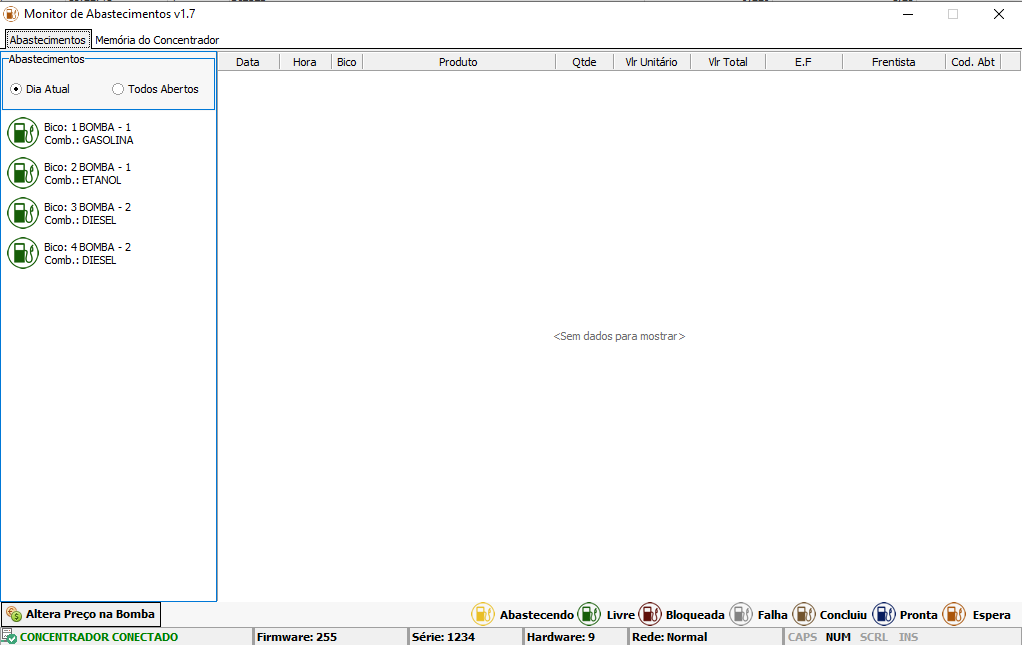Select the Todos Abertos radio option

click(x=118, y=89)
